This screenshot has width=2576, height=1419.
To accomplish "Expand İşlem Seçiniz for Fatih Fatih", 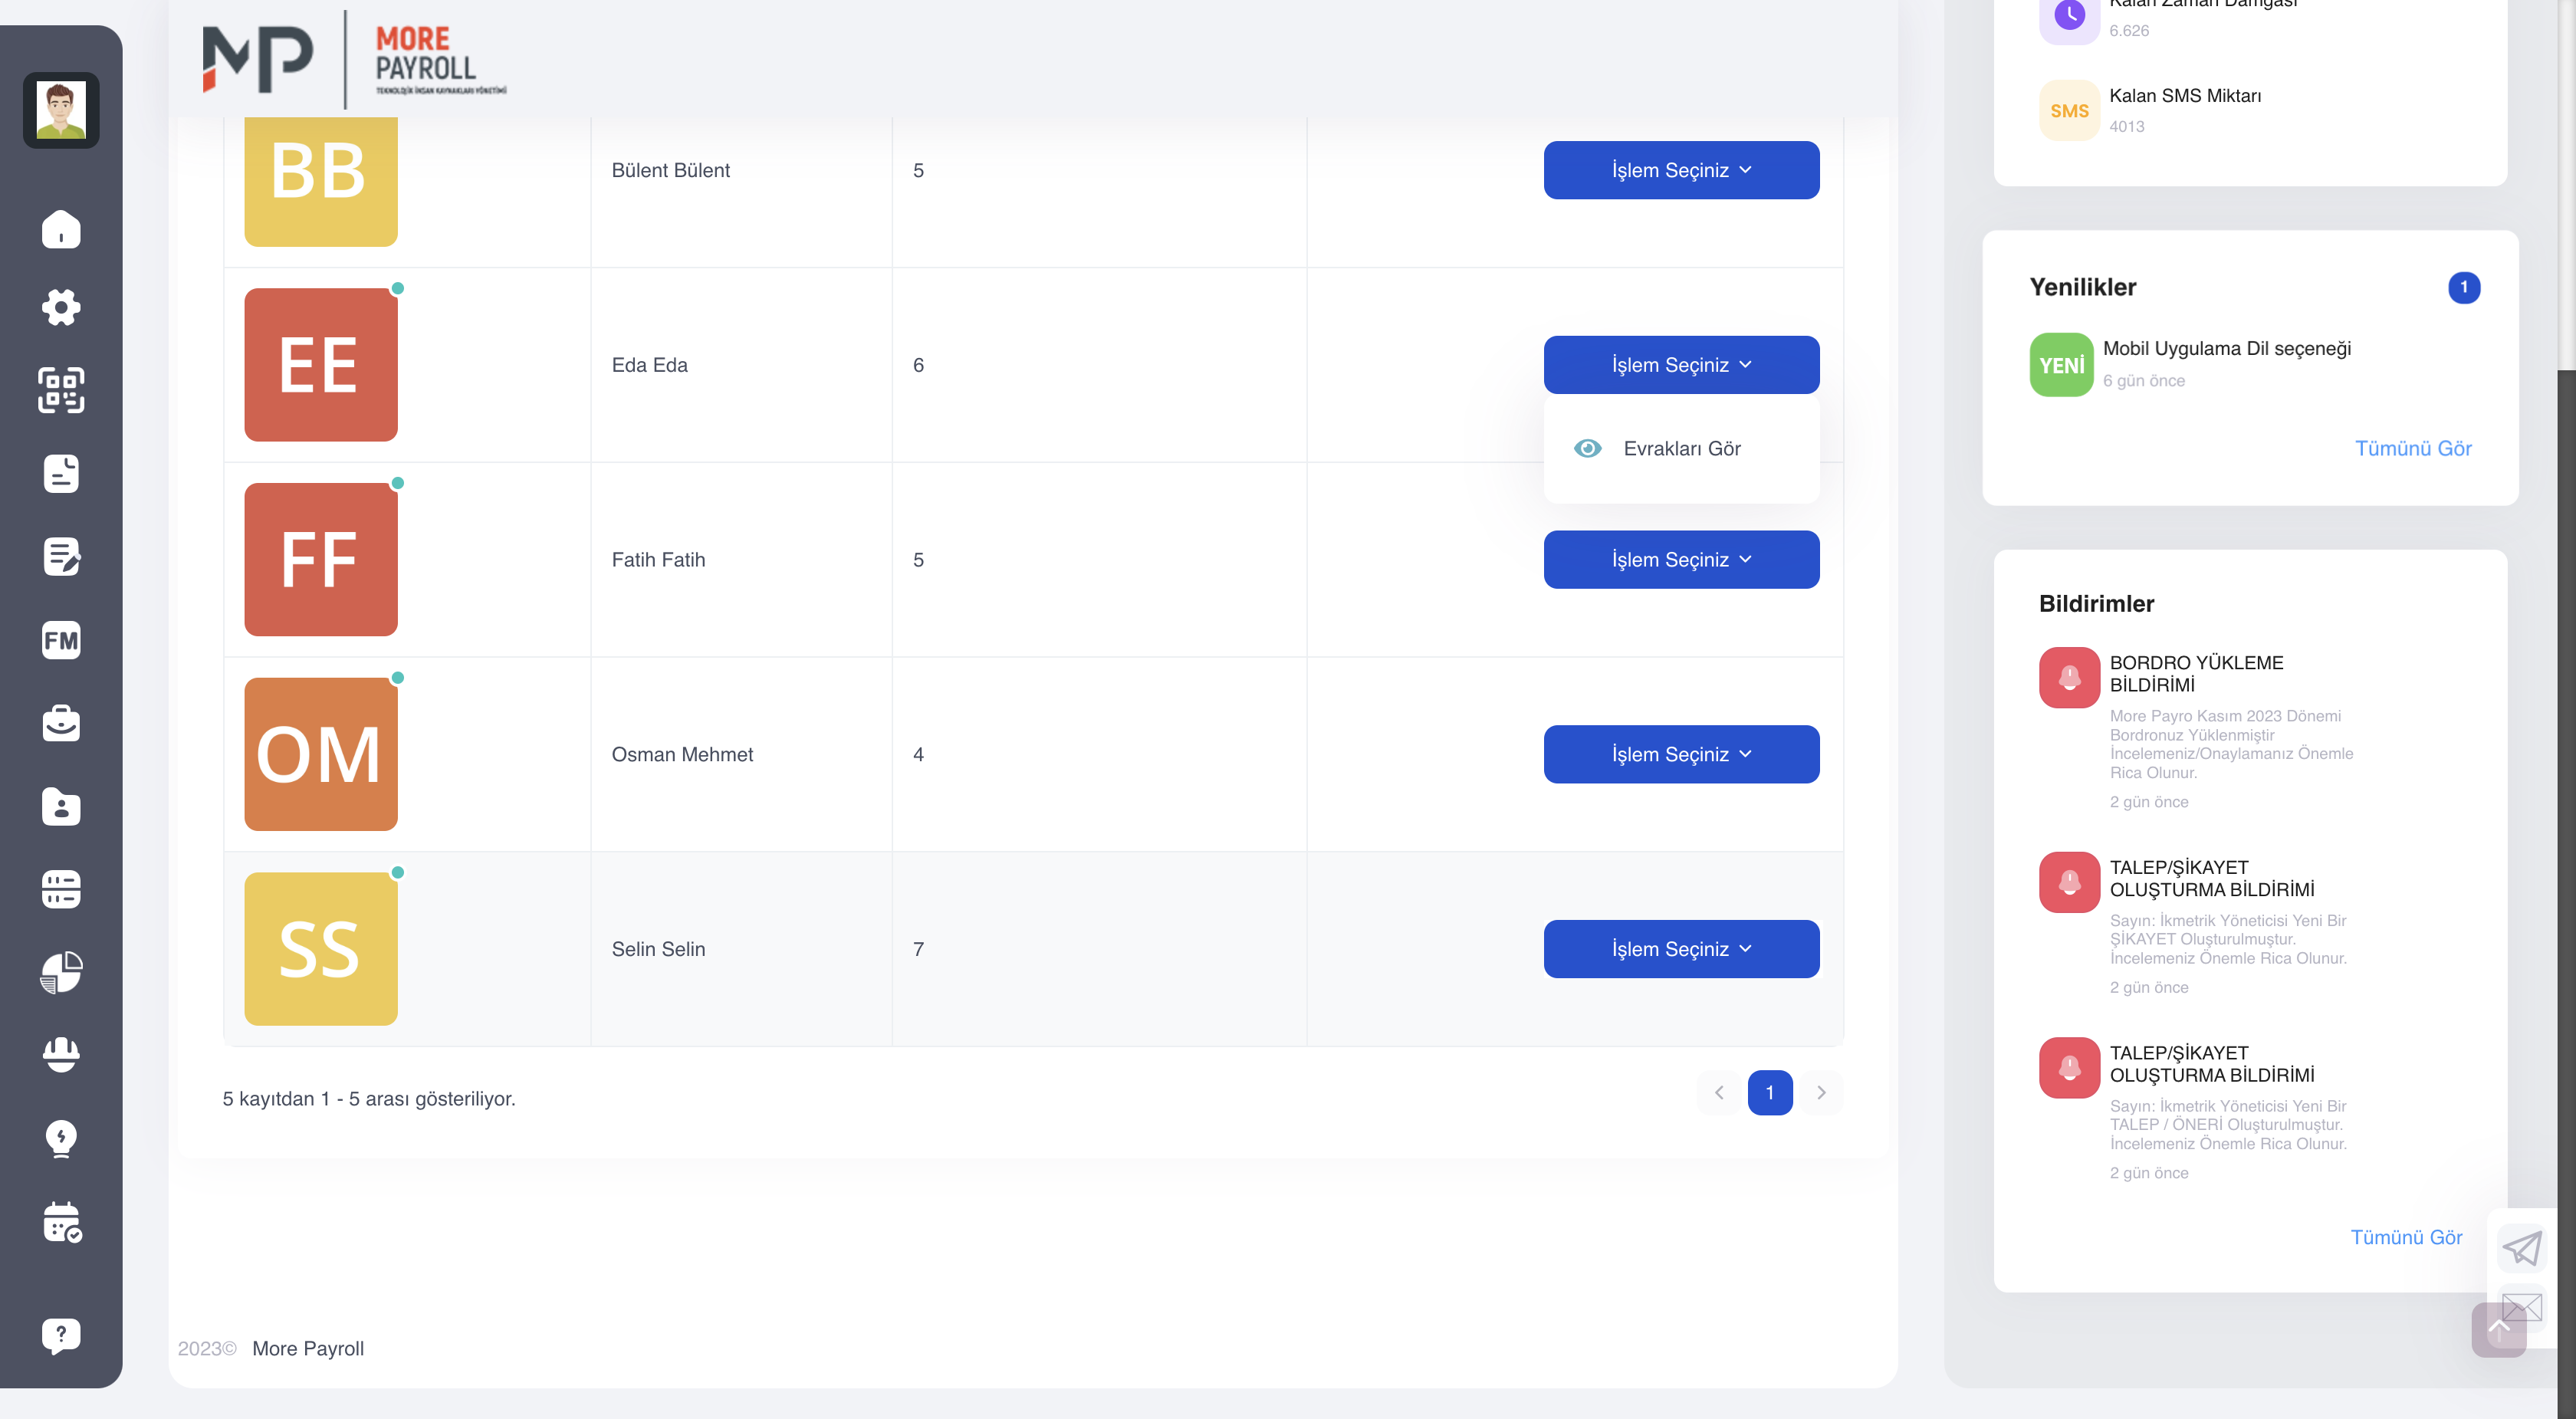I will (1681, 559).
